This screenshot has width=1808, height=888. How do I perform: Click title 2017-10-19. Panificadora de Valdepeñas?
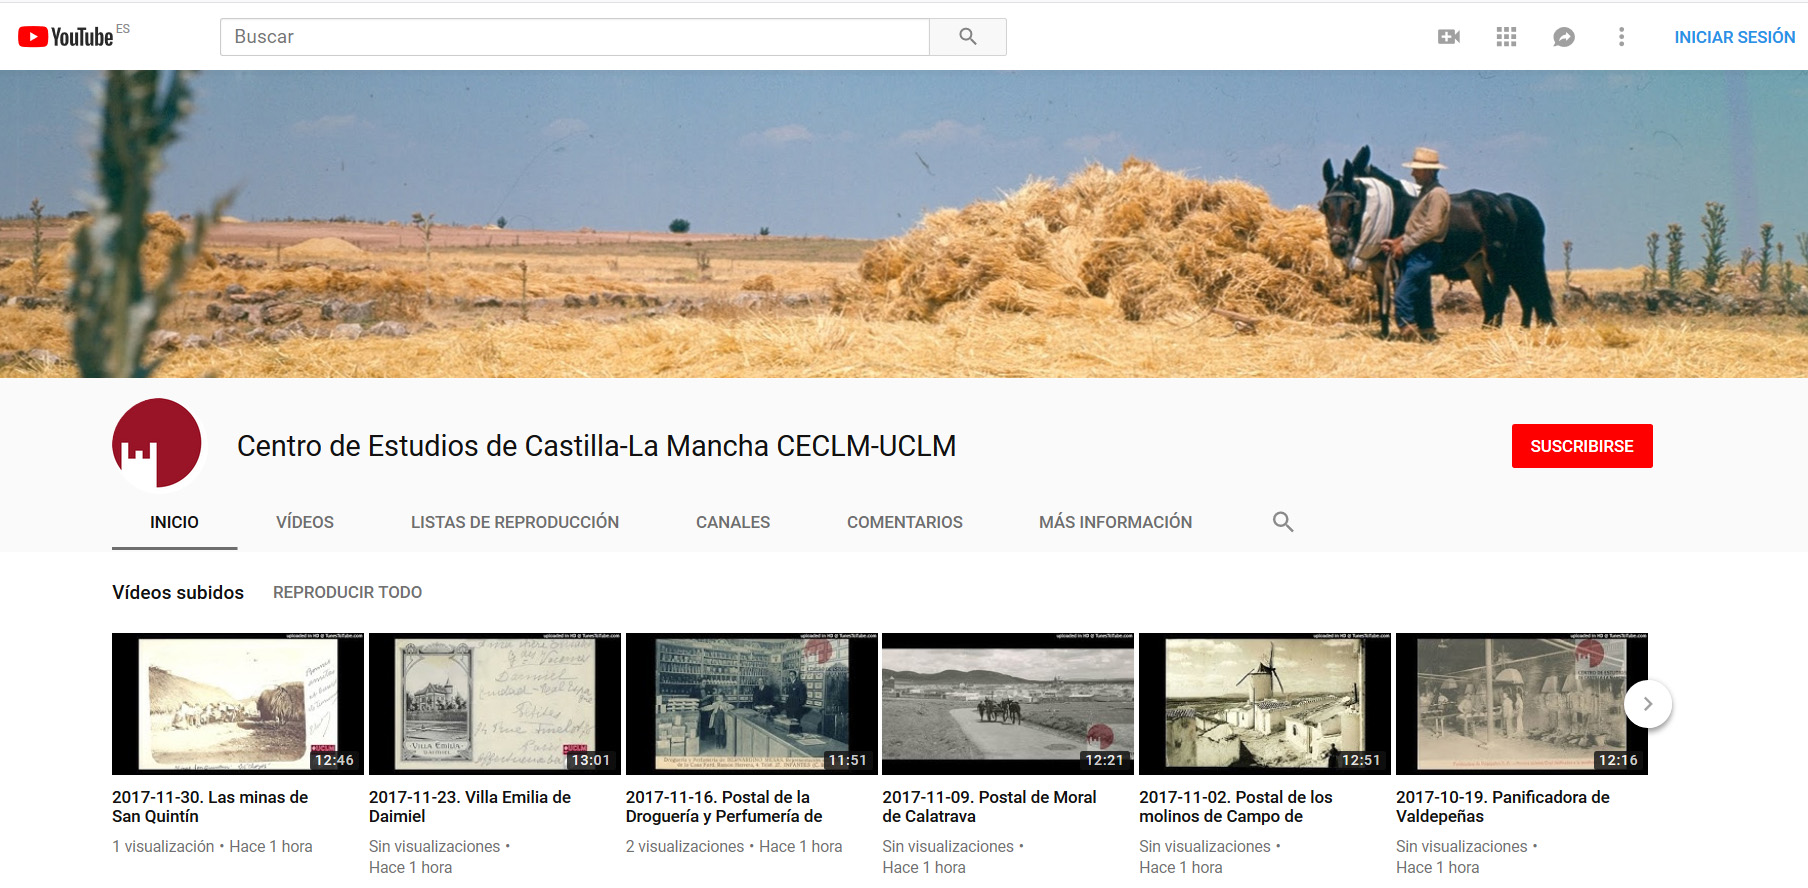[x=1503, y=807]
